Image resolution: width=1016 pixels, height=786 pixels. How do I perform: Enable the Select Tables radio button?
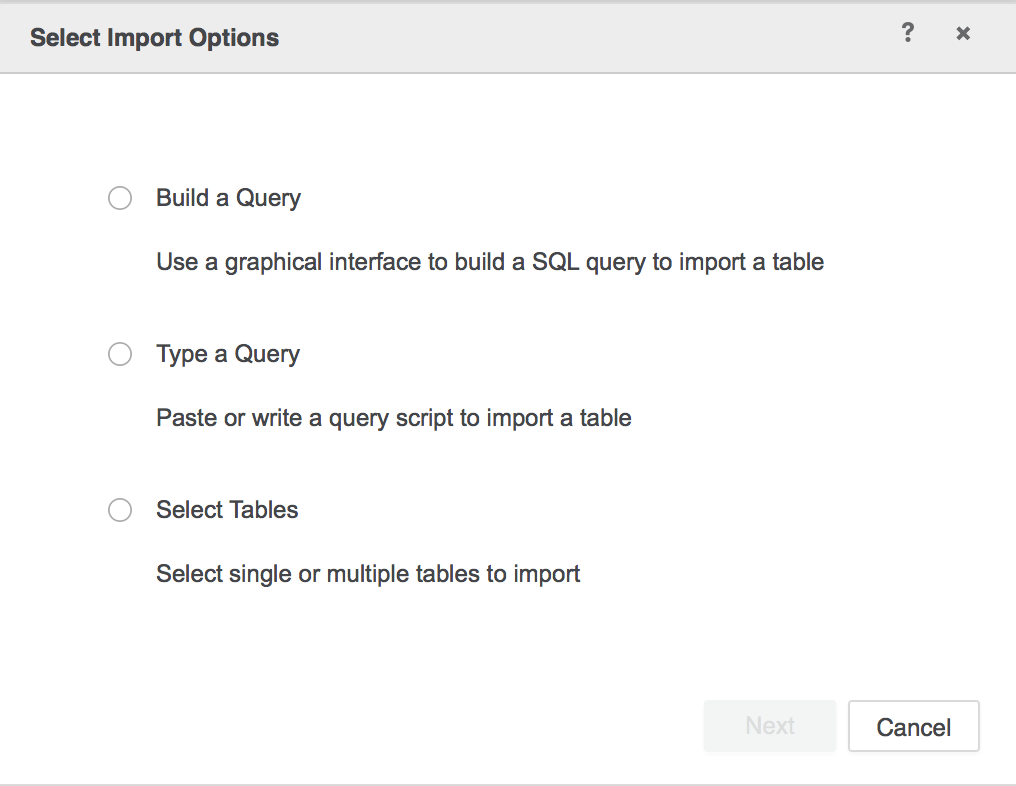click(x=120, y=510)
